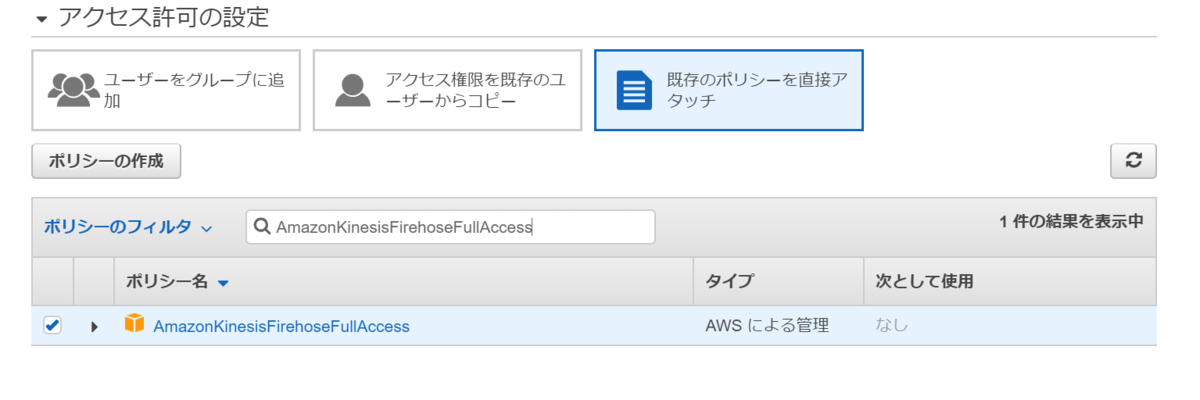Click the group users icon
The image size is (1200, 400).
(73, 90)
